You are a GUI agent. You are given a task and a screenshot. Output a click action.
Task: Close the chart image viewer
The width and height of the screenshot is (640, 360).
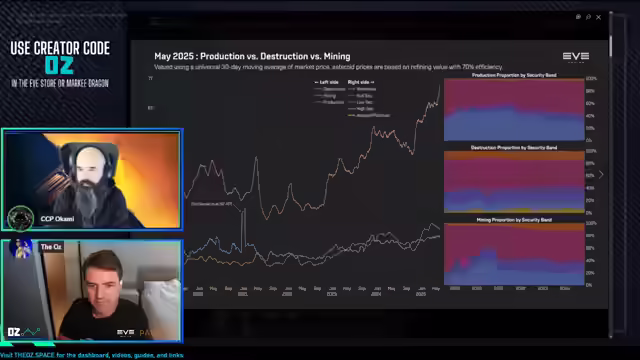tap(598, 17)
